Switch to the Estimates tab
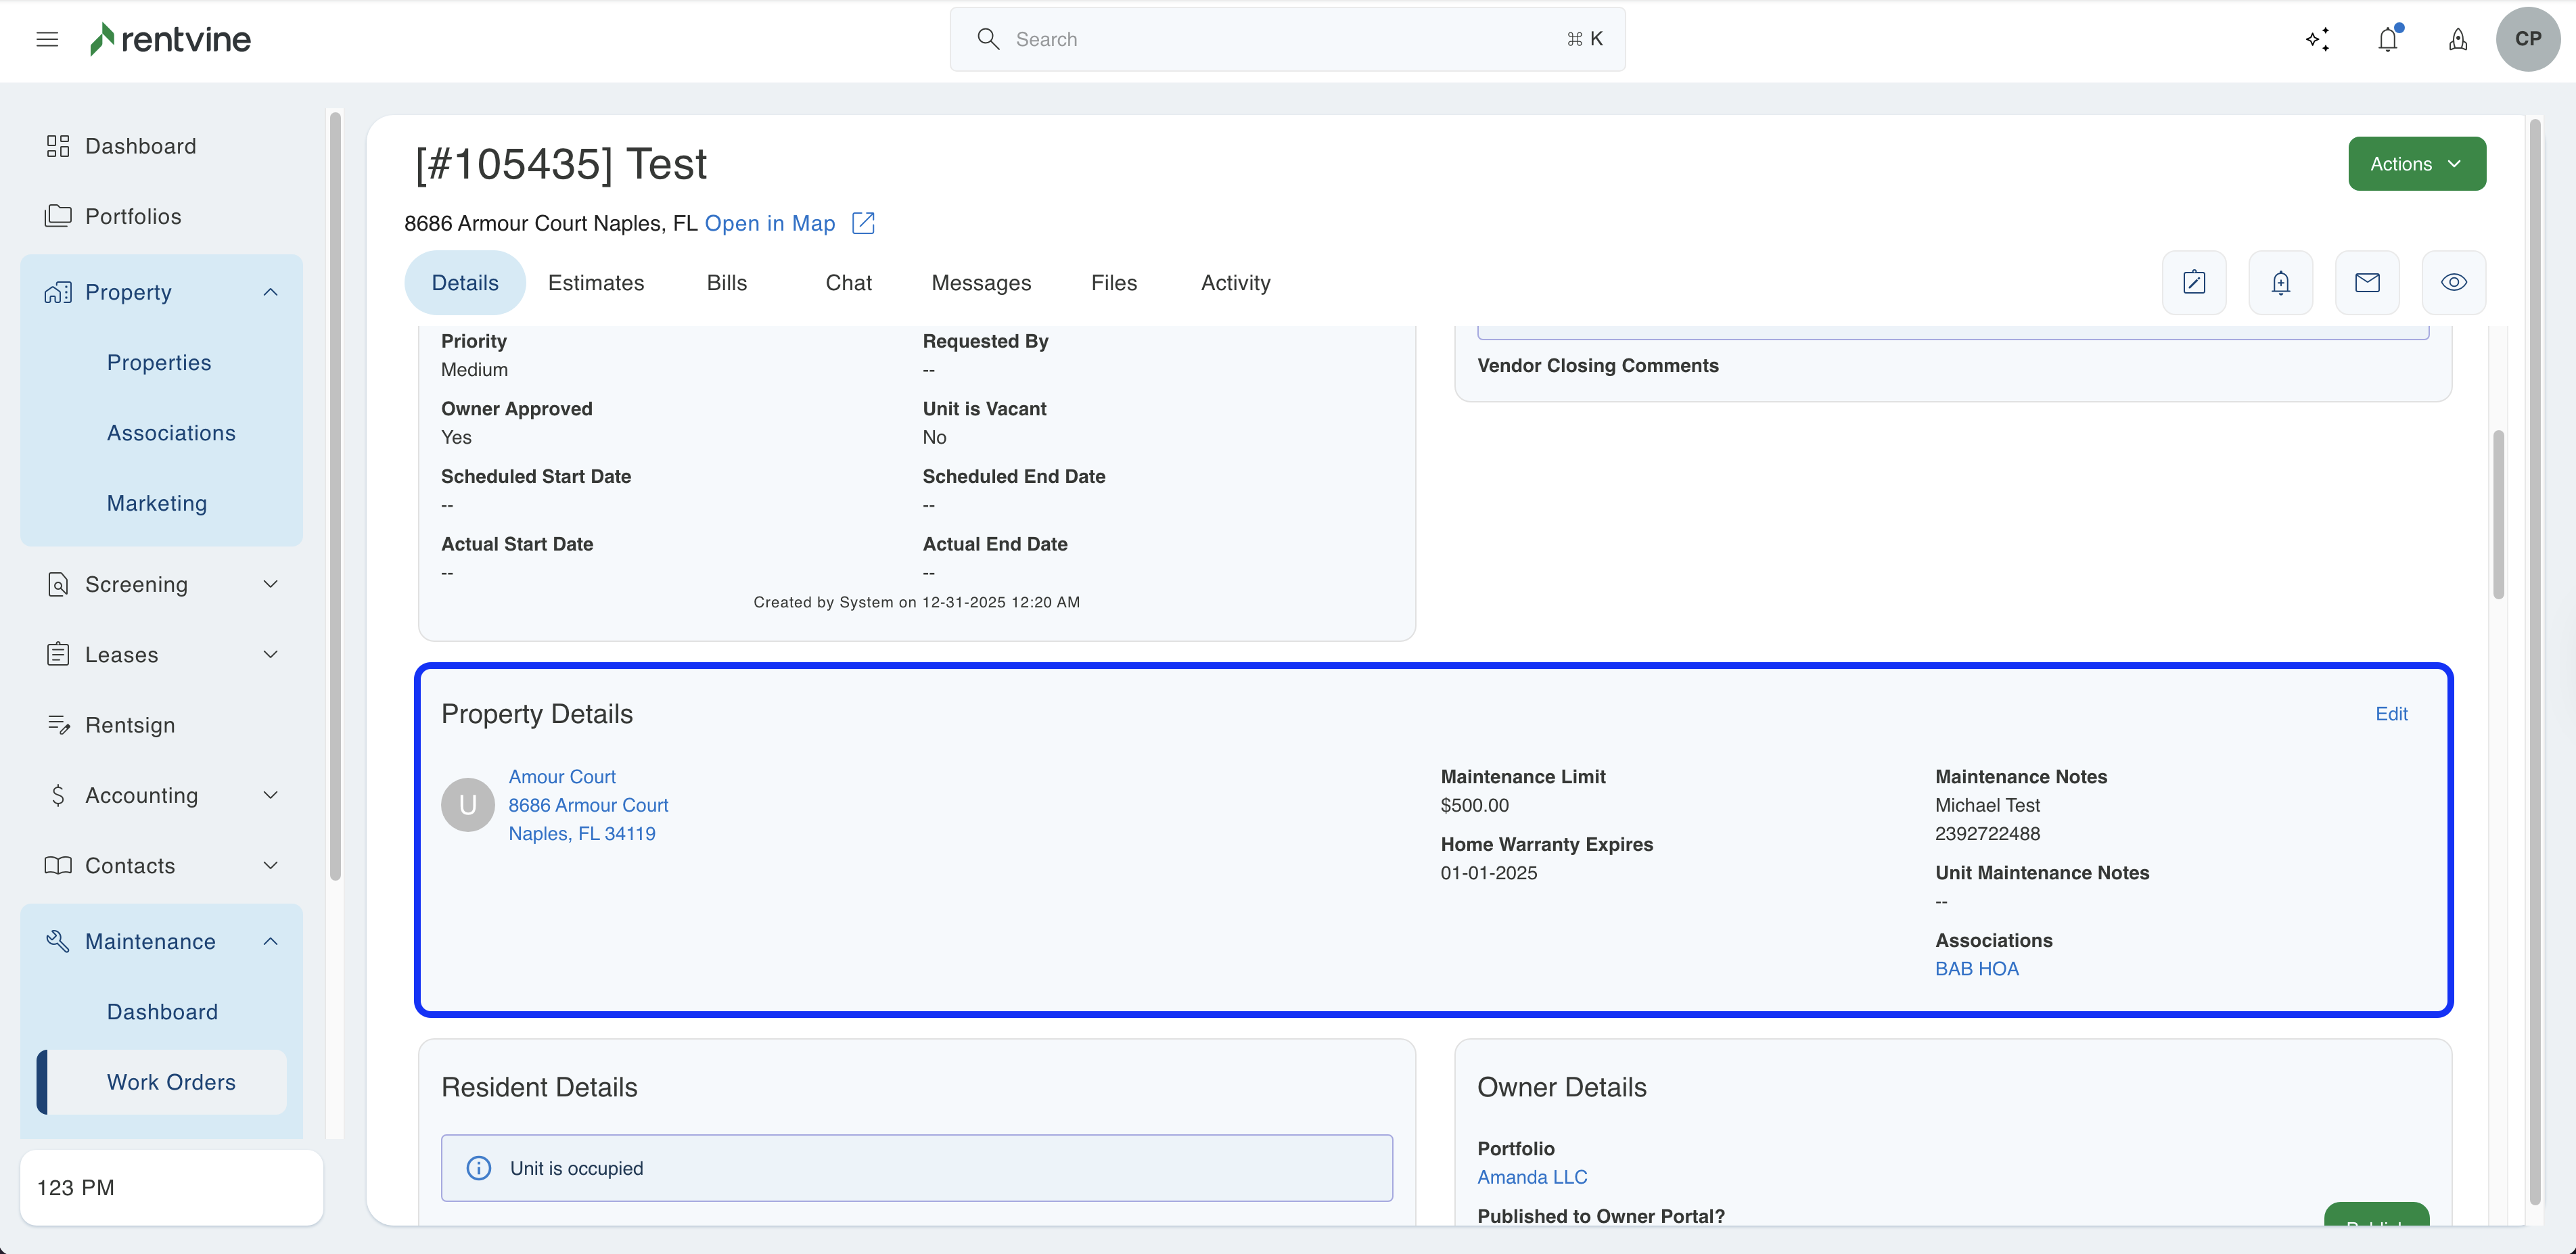Viewport: 2576px width, 1254px height. click(596, 283)
